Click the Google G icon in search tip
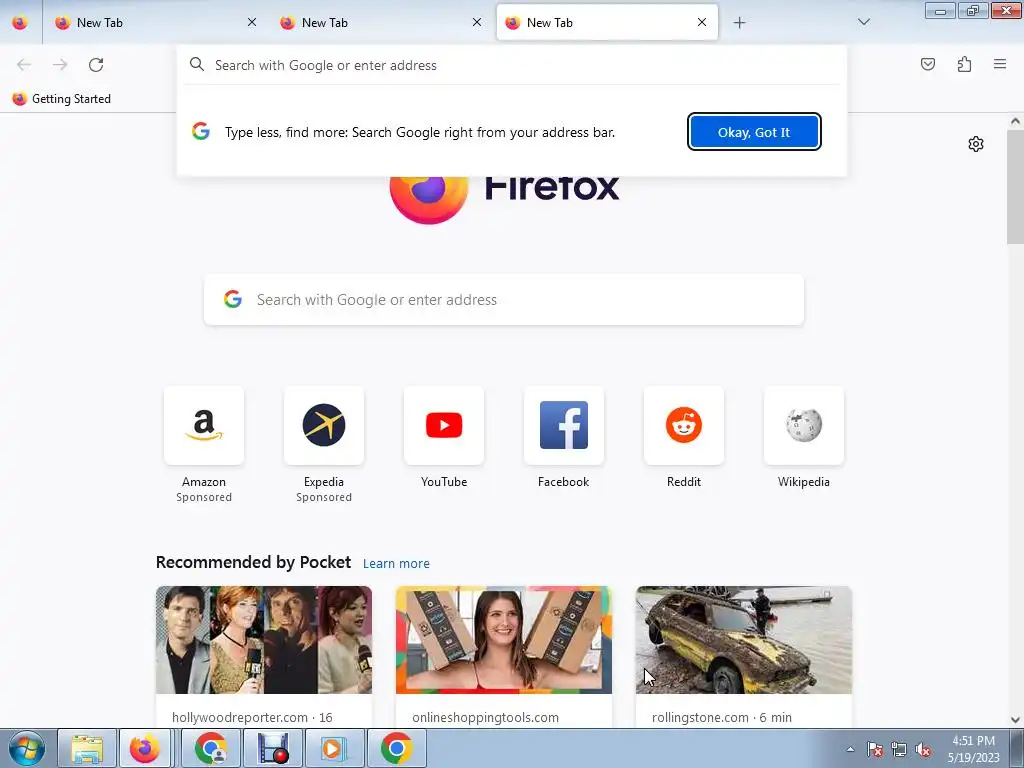1024x768 pixels. click(201, 131)
